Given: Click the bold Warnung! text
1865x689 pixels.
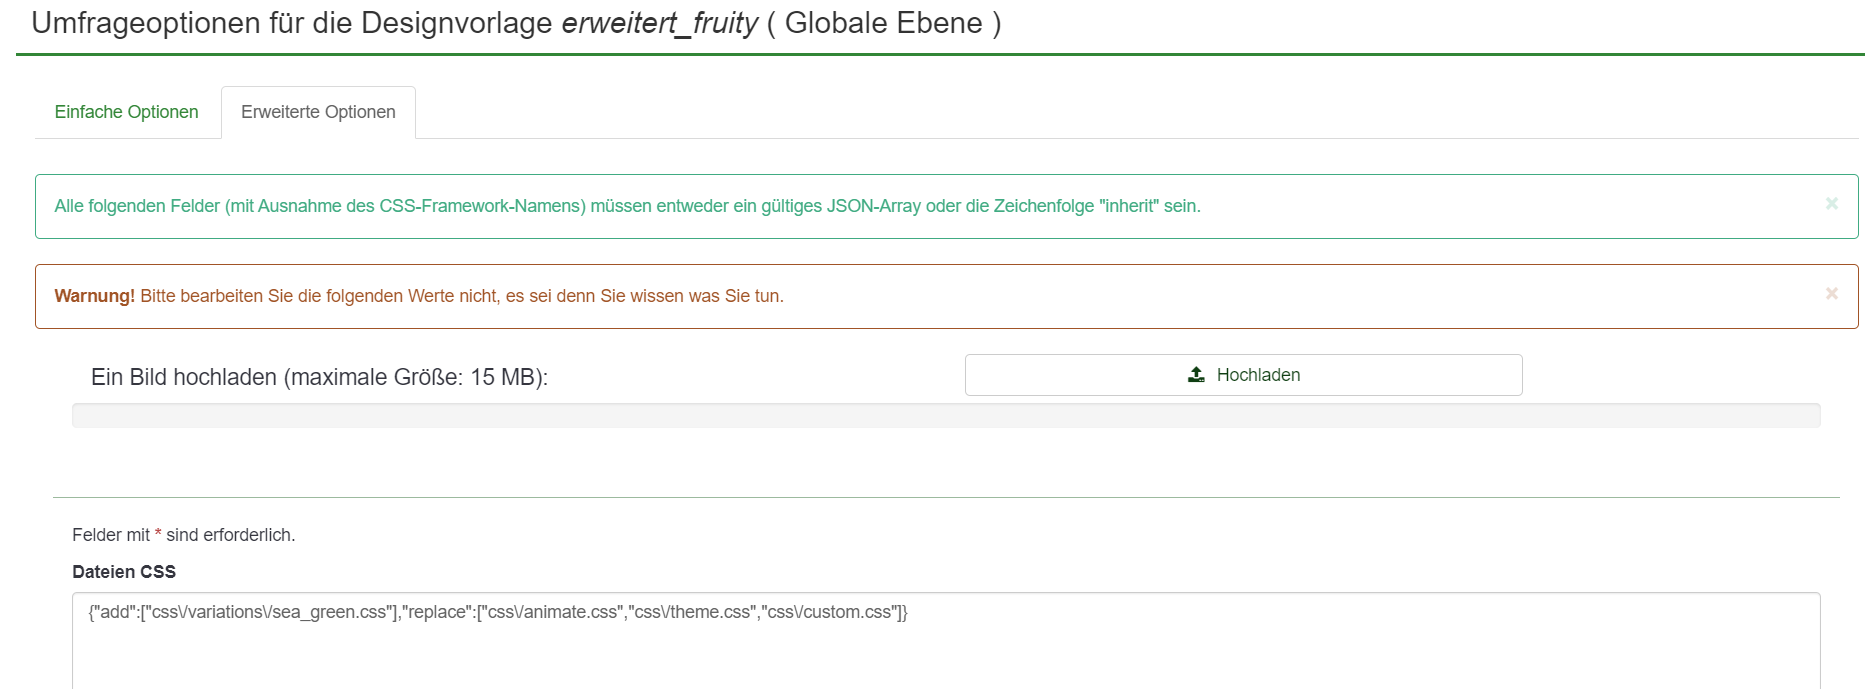Looking at the screenshot, I should (x=94, y=296).
